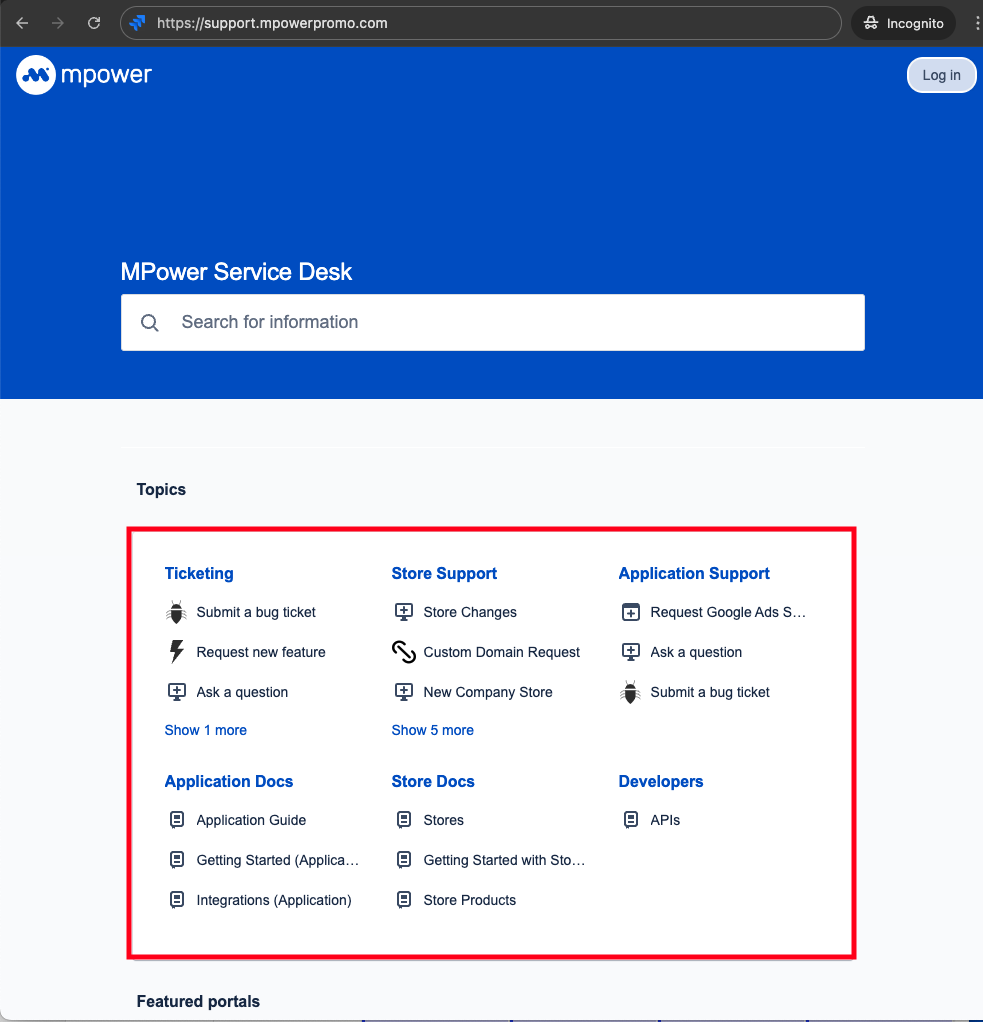Viewport: 983px width, 1022px height.
Task: Open the Store Products article
Action: 469,900
